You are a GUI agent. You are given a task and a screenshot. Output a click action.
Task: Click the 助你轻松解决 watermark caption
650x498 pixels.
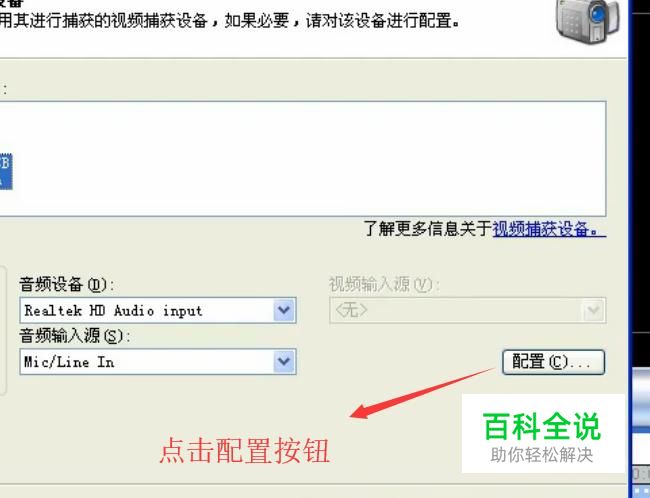(x=541, y=455)
